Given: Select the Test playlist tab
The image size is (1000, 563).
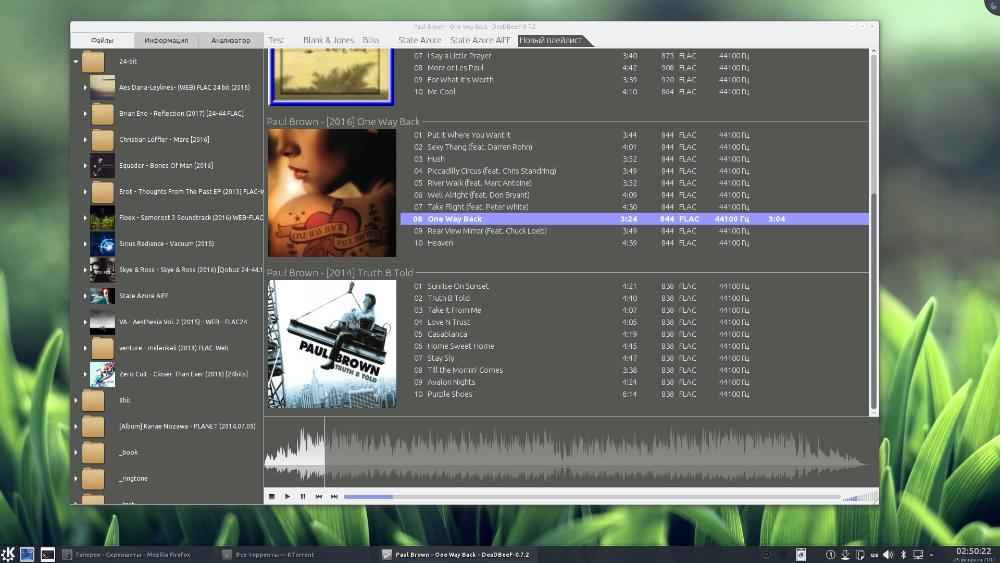Looking at the screenshot, I should pos(276,40).
